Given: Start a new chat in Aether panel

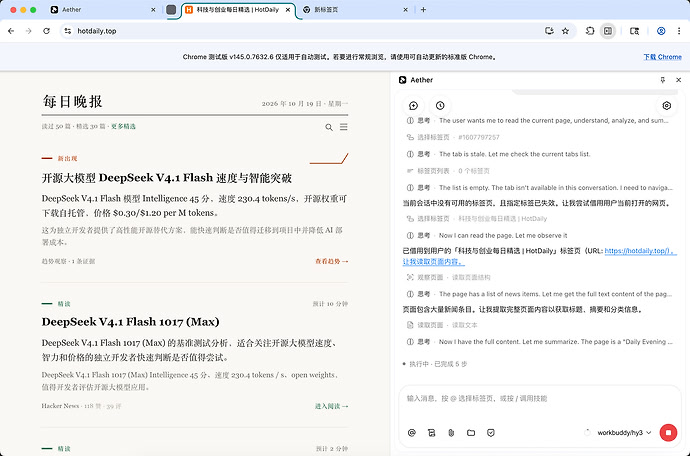Looking at the screenshot, I should (x=413, y=106).
